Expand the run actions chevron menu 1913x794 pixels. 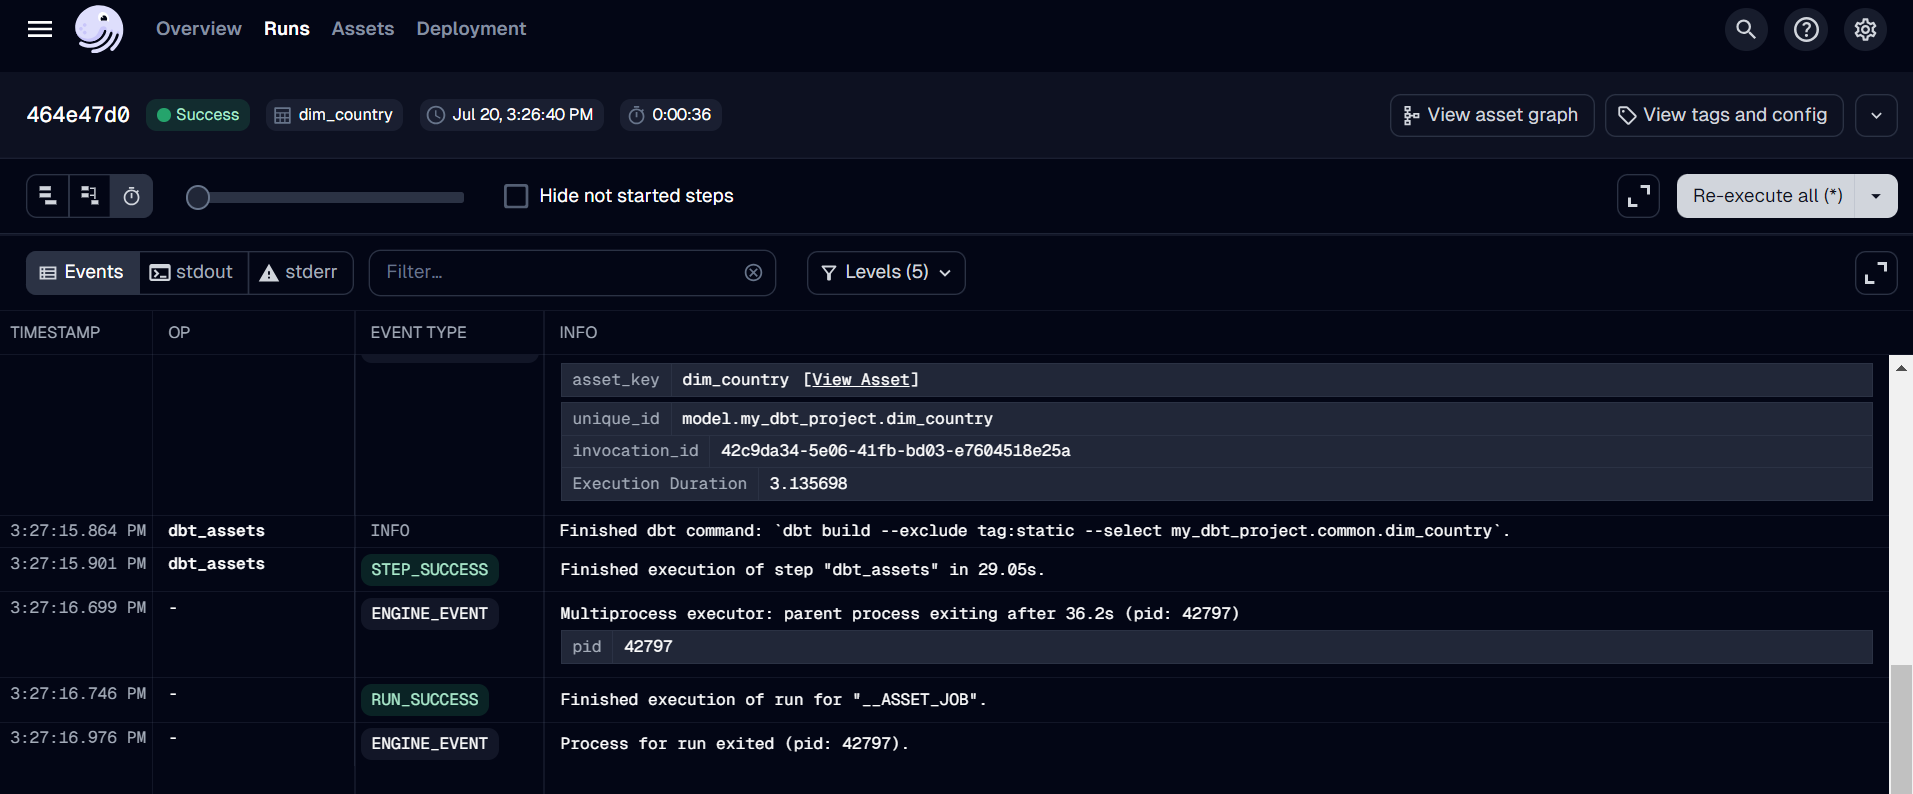click(1876, 115)
